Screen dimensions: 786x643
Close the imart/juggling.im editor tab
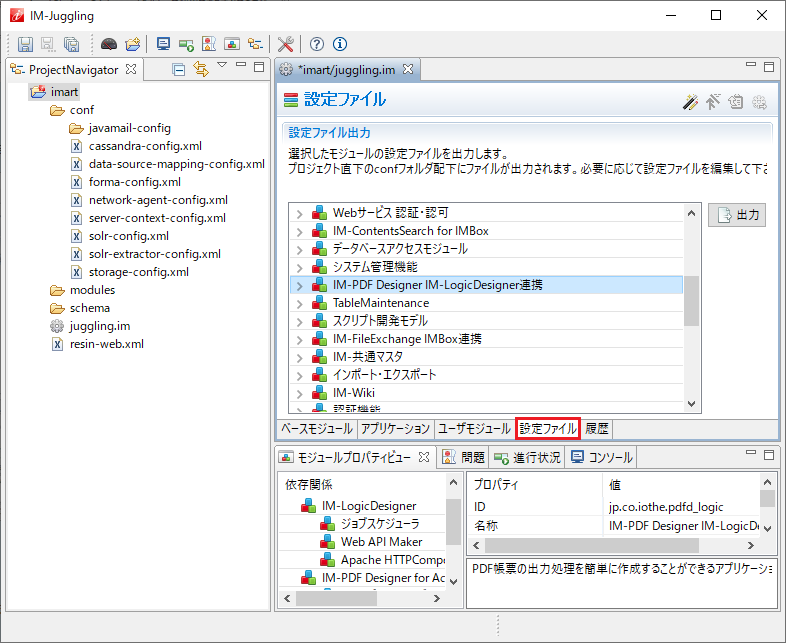point(408,69)
